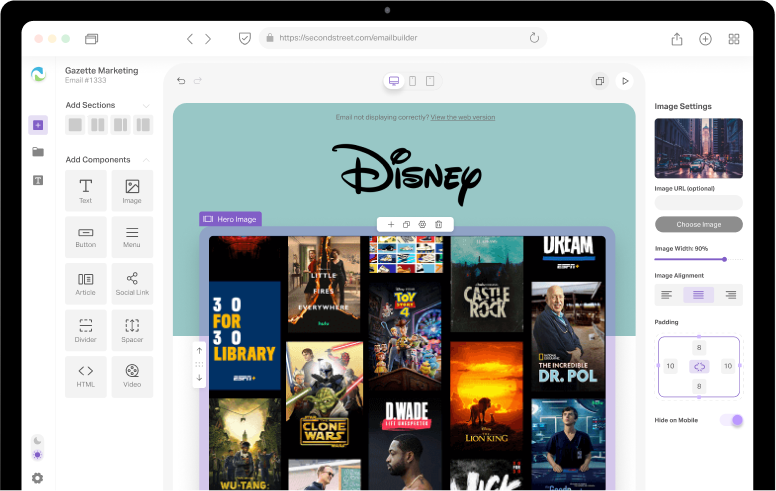776x491 pixels.
Task: Click the browser reload icon
Action: point(534,38)
